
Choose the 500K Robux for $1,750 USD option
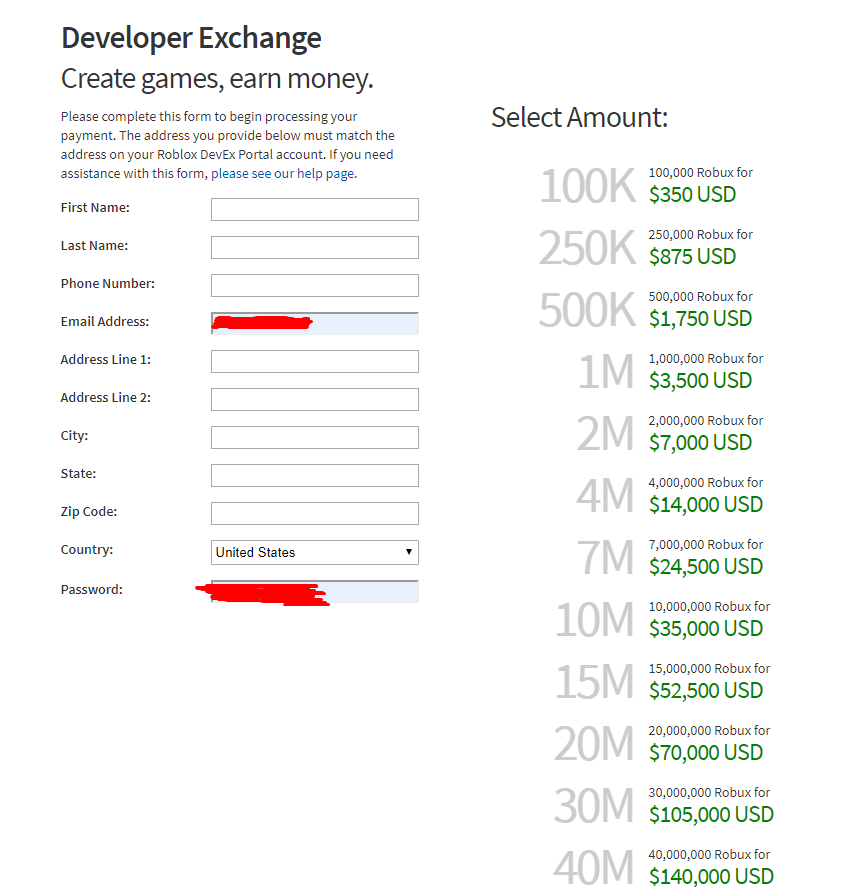pyautogui.click(x=646, y=309)
